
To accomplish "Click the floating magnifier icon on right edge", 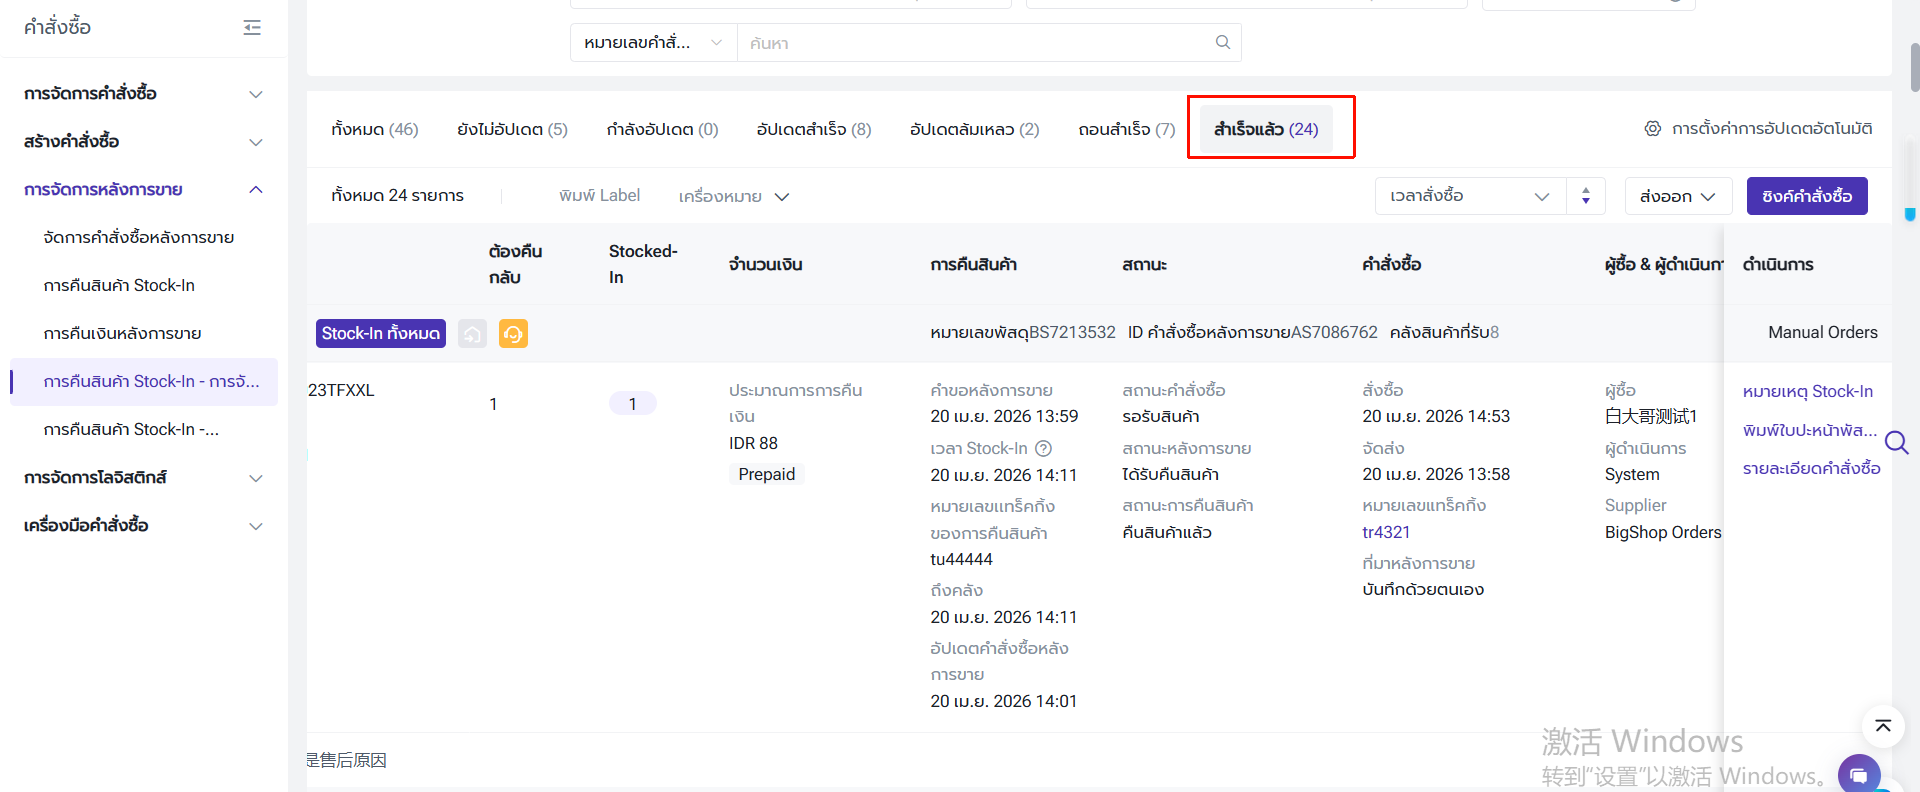I will coord(1896,442).
